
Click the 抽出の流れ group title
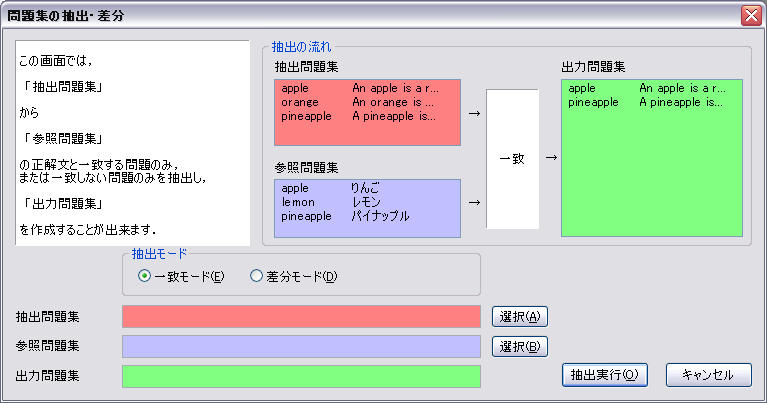(302, 47)
